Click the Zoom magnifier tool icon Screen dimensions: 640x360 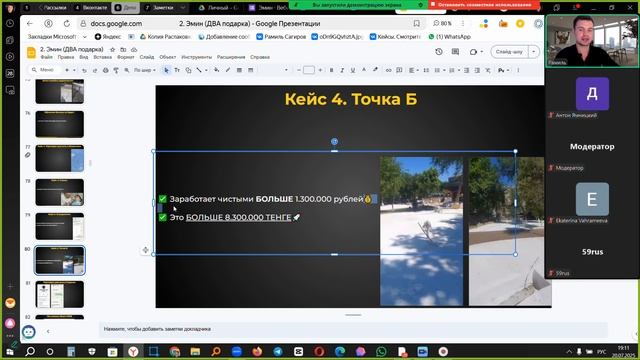127,70
